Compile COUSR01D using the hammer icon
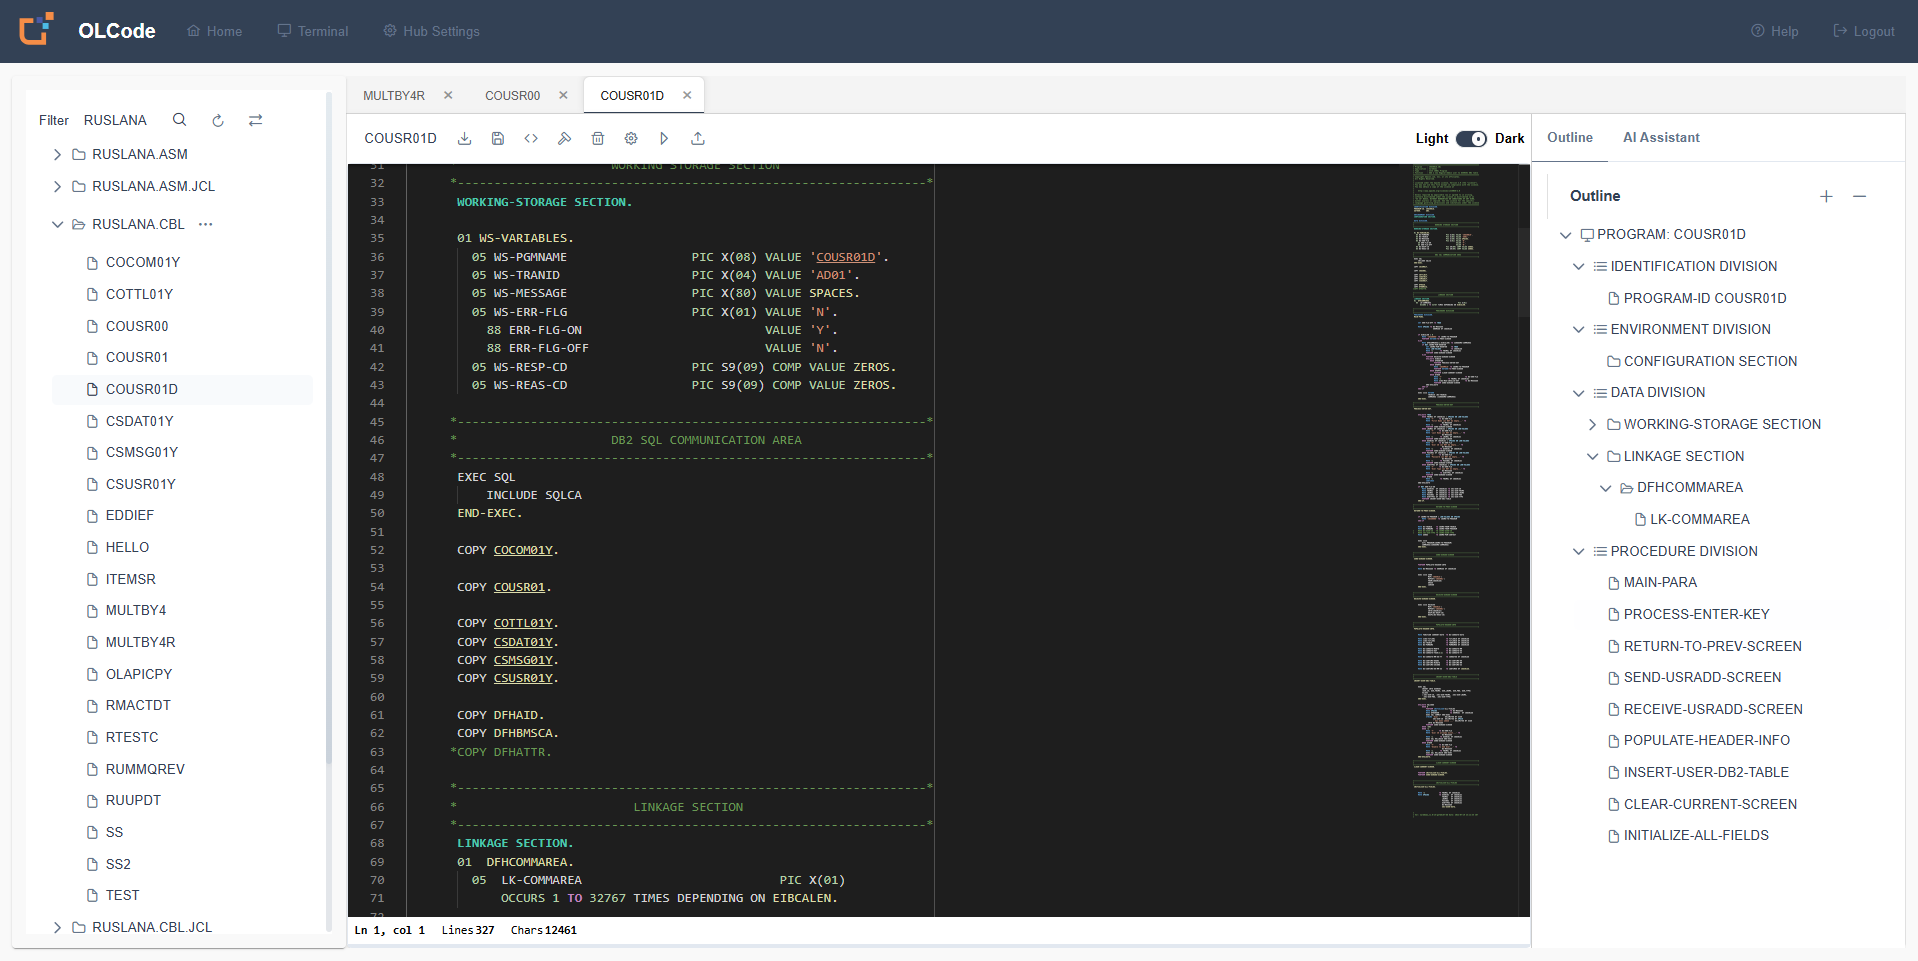This screenshot has width=1918, height=961. 564,138
